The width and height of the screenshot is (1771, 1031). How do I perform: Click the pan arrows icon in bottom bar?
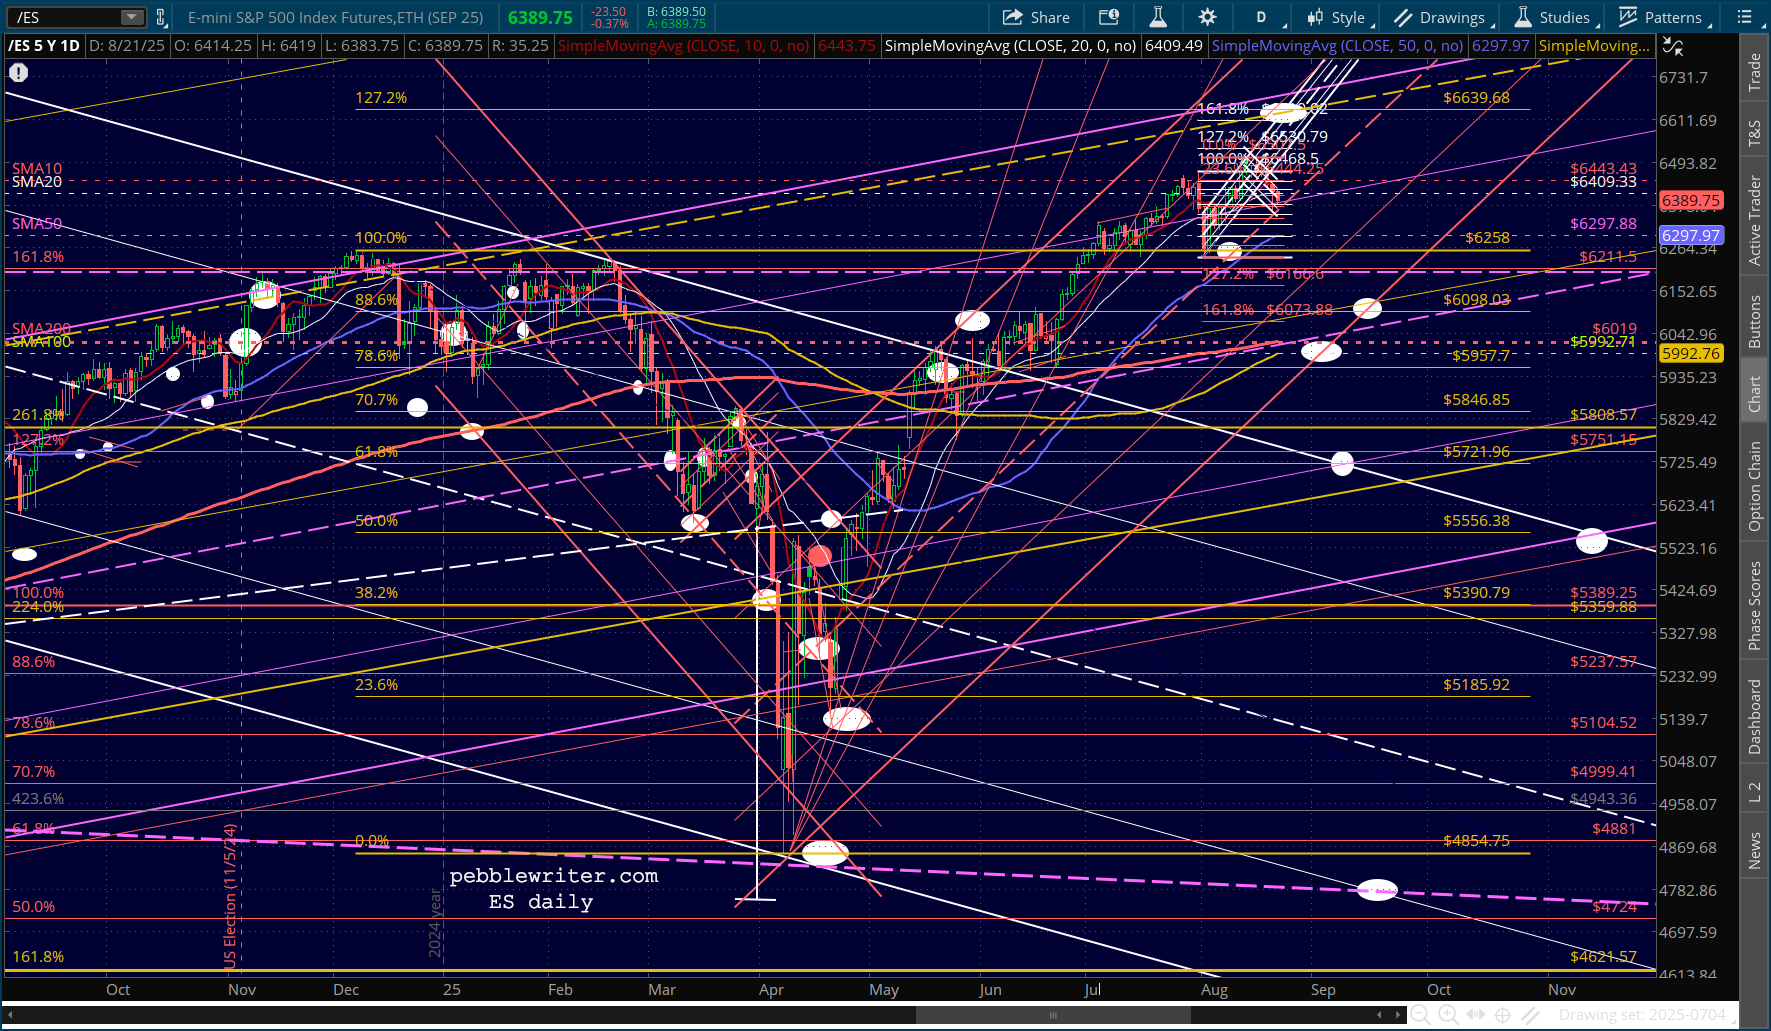pos(1475,1015)
